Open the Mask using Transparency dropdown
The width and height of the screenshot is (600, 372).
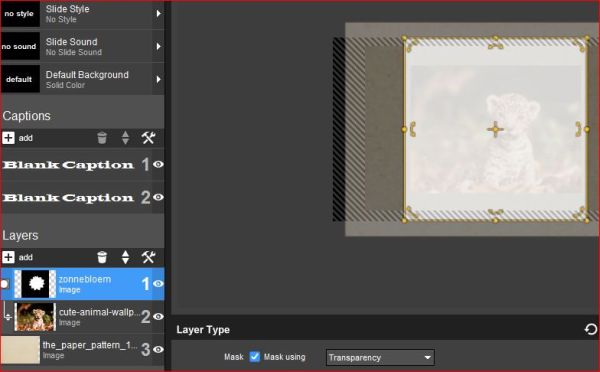pos(380,357)
